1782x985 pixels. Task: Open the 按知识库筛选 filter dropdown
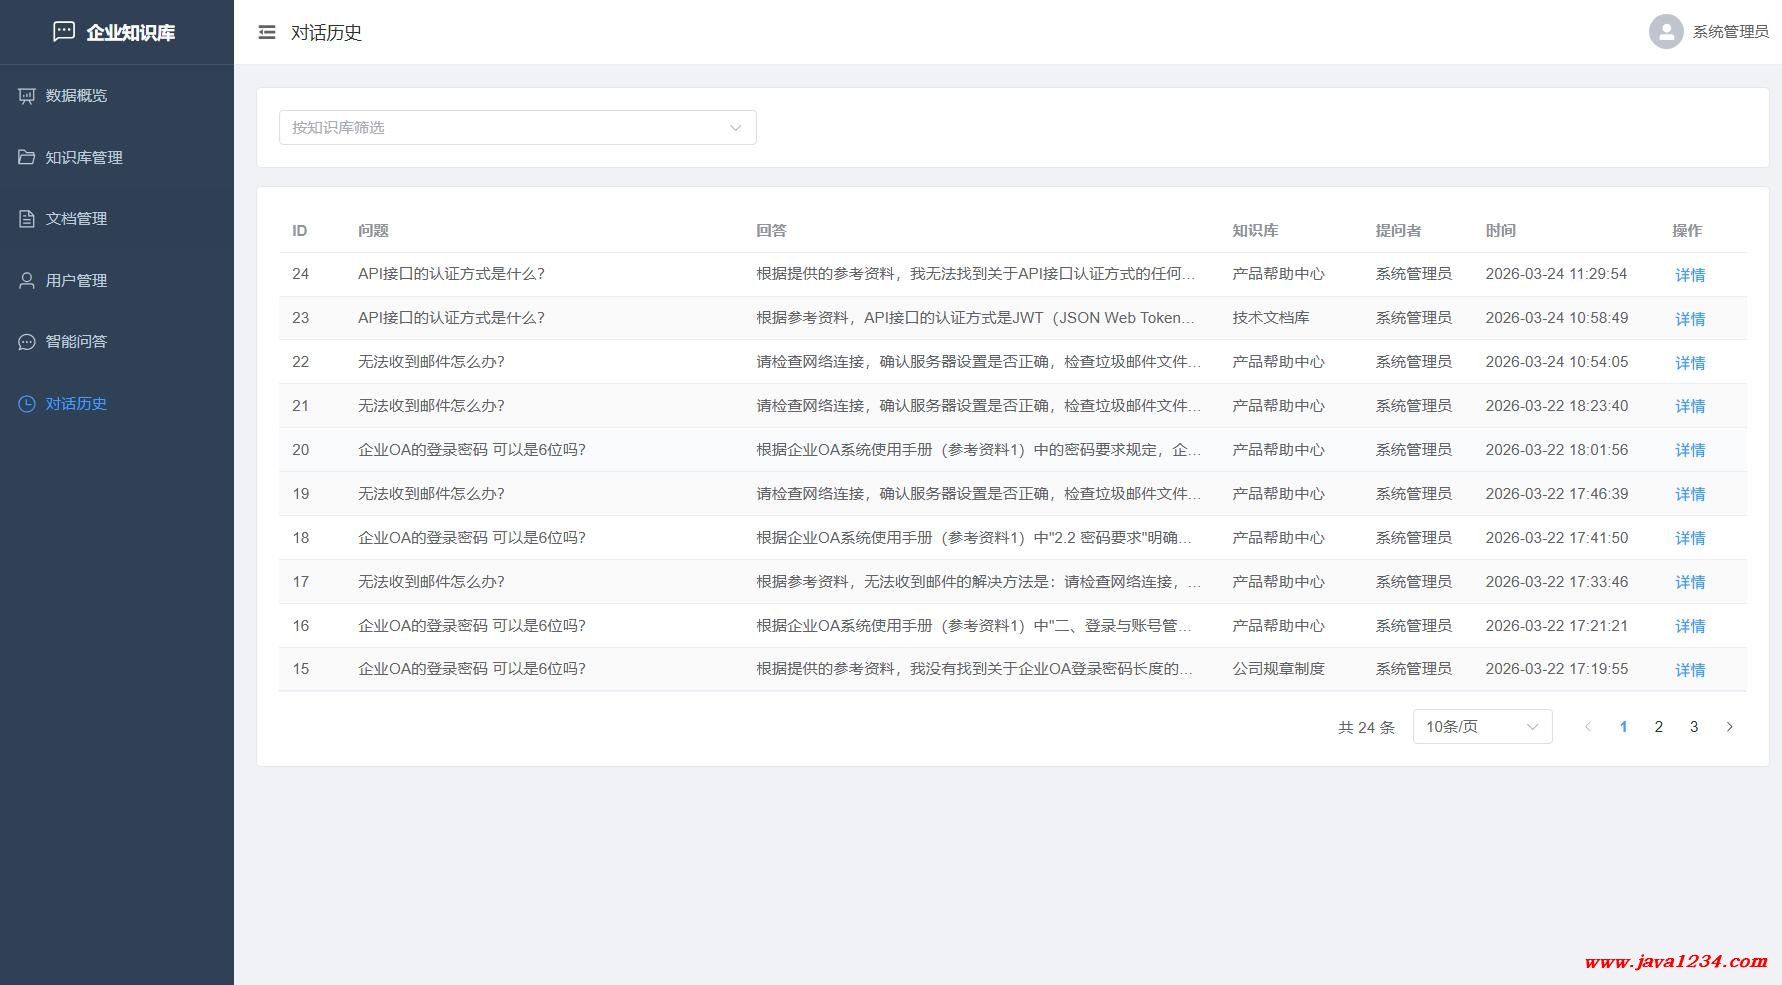click(x=517, y=128)
